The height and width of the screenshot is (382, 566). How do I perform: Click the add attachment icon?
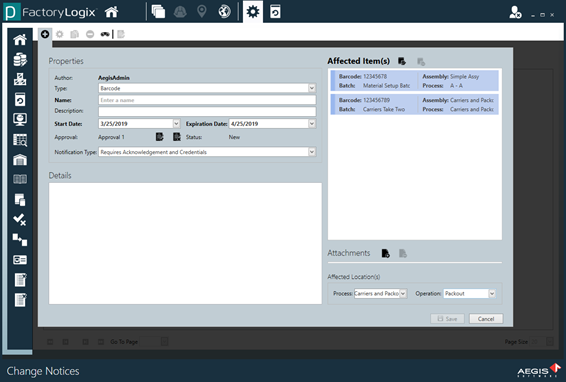pyautogui.click(x=386, y=253)
